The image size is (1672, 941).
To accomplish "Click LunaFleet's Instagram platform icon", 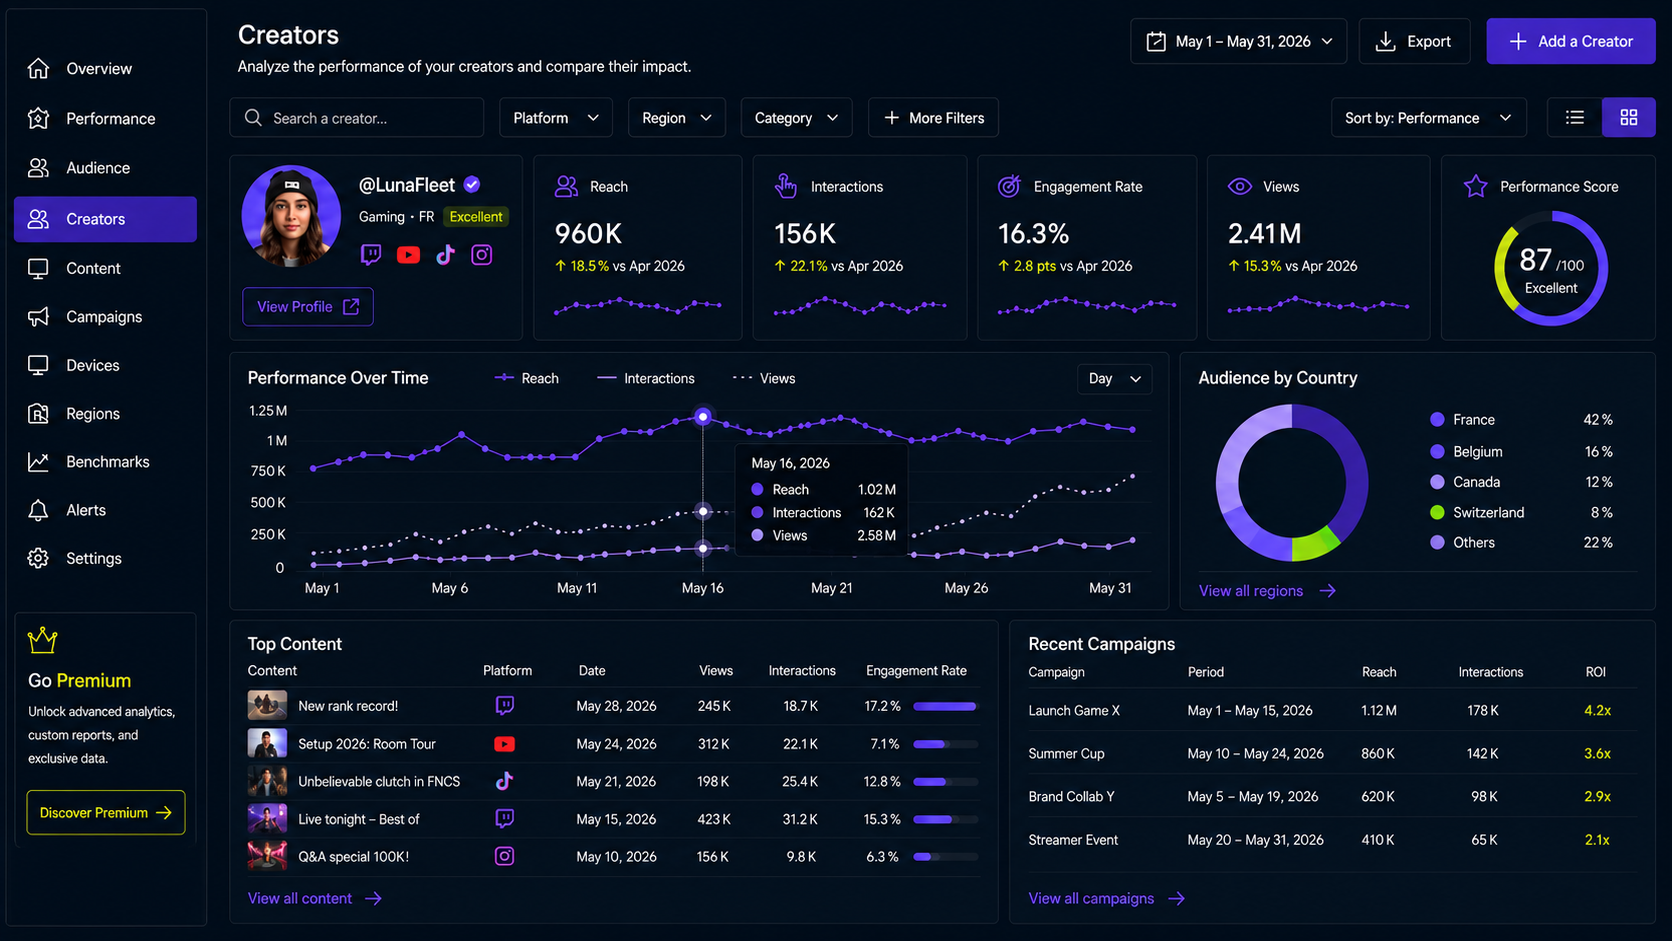I will pos(482,255).
